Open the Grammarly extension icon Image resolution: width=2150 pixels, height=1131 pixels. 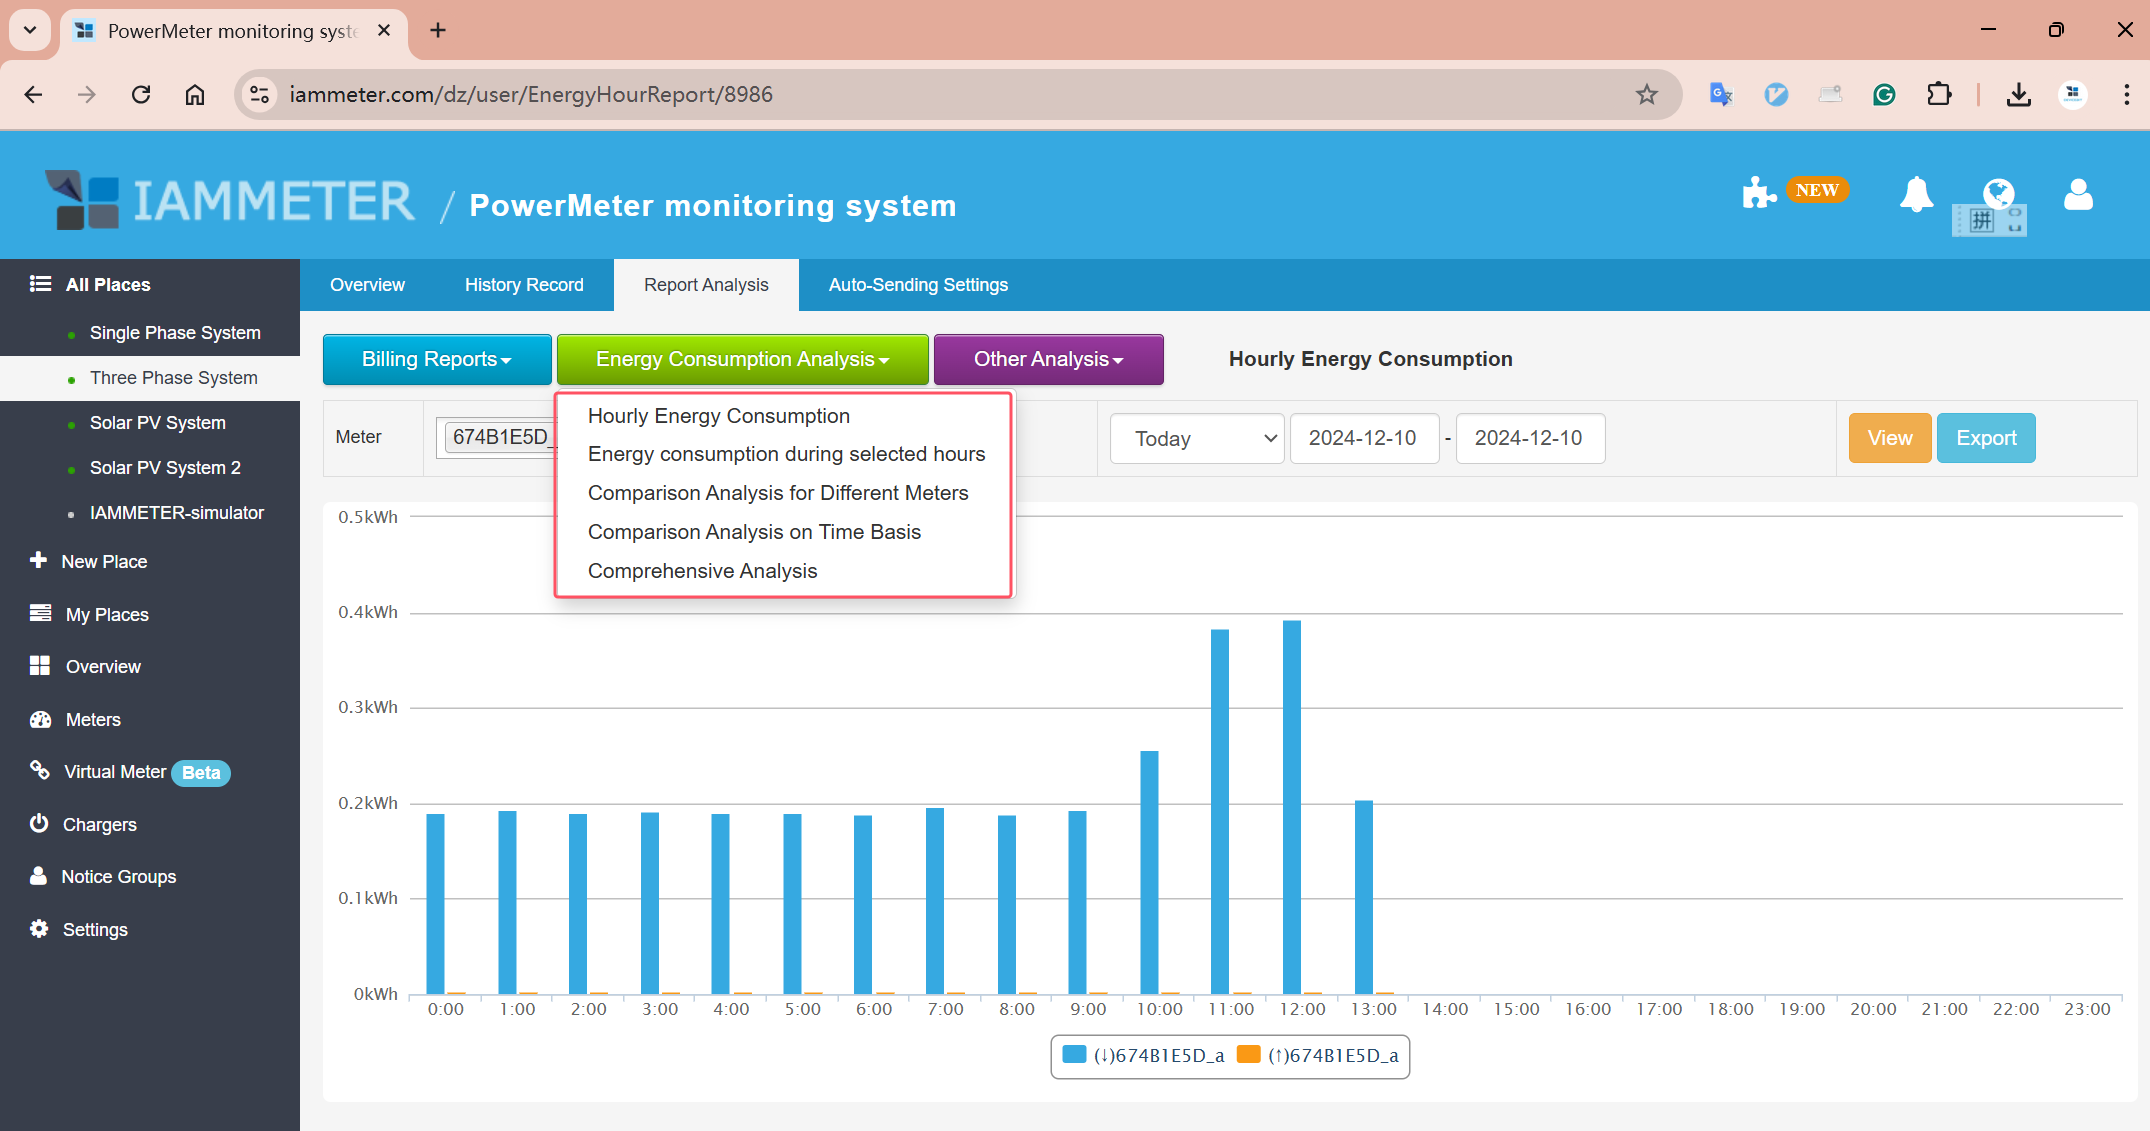coord(1884,95)
